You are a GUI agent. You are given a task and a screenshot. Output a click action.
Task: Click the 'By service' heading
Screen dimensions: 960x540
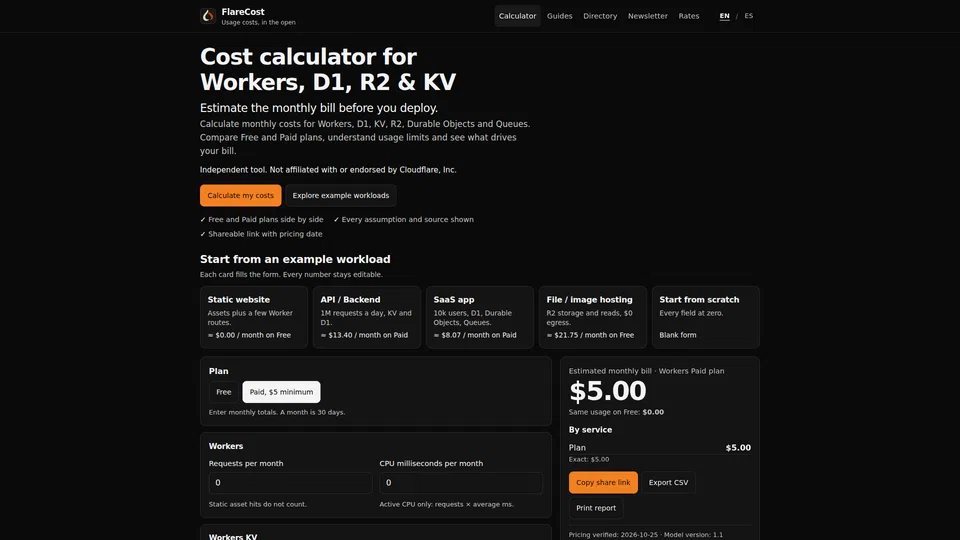pyautogui.click(x=590, y=430)
